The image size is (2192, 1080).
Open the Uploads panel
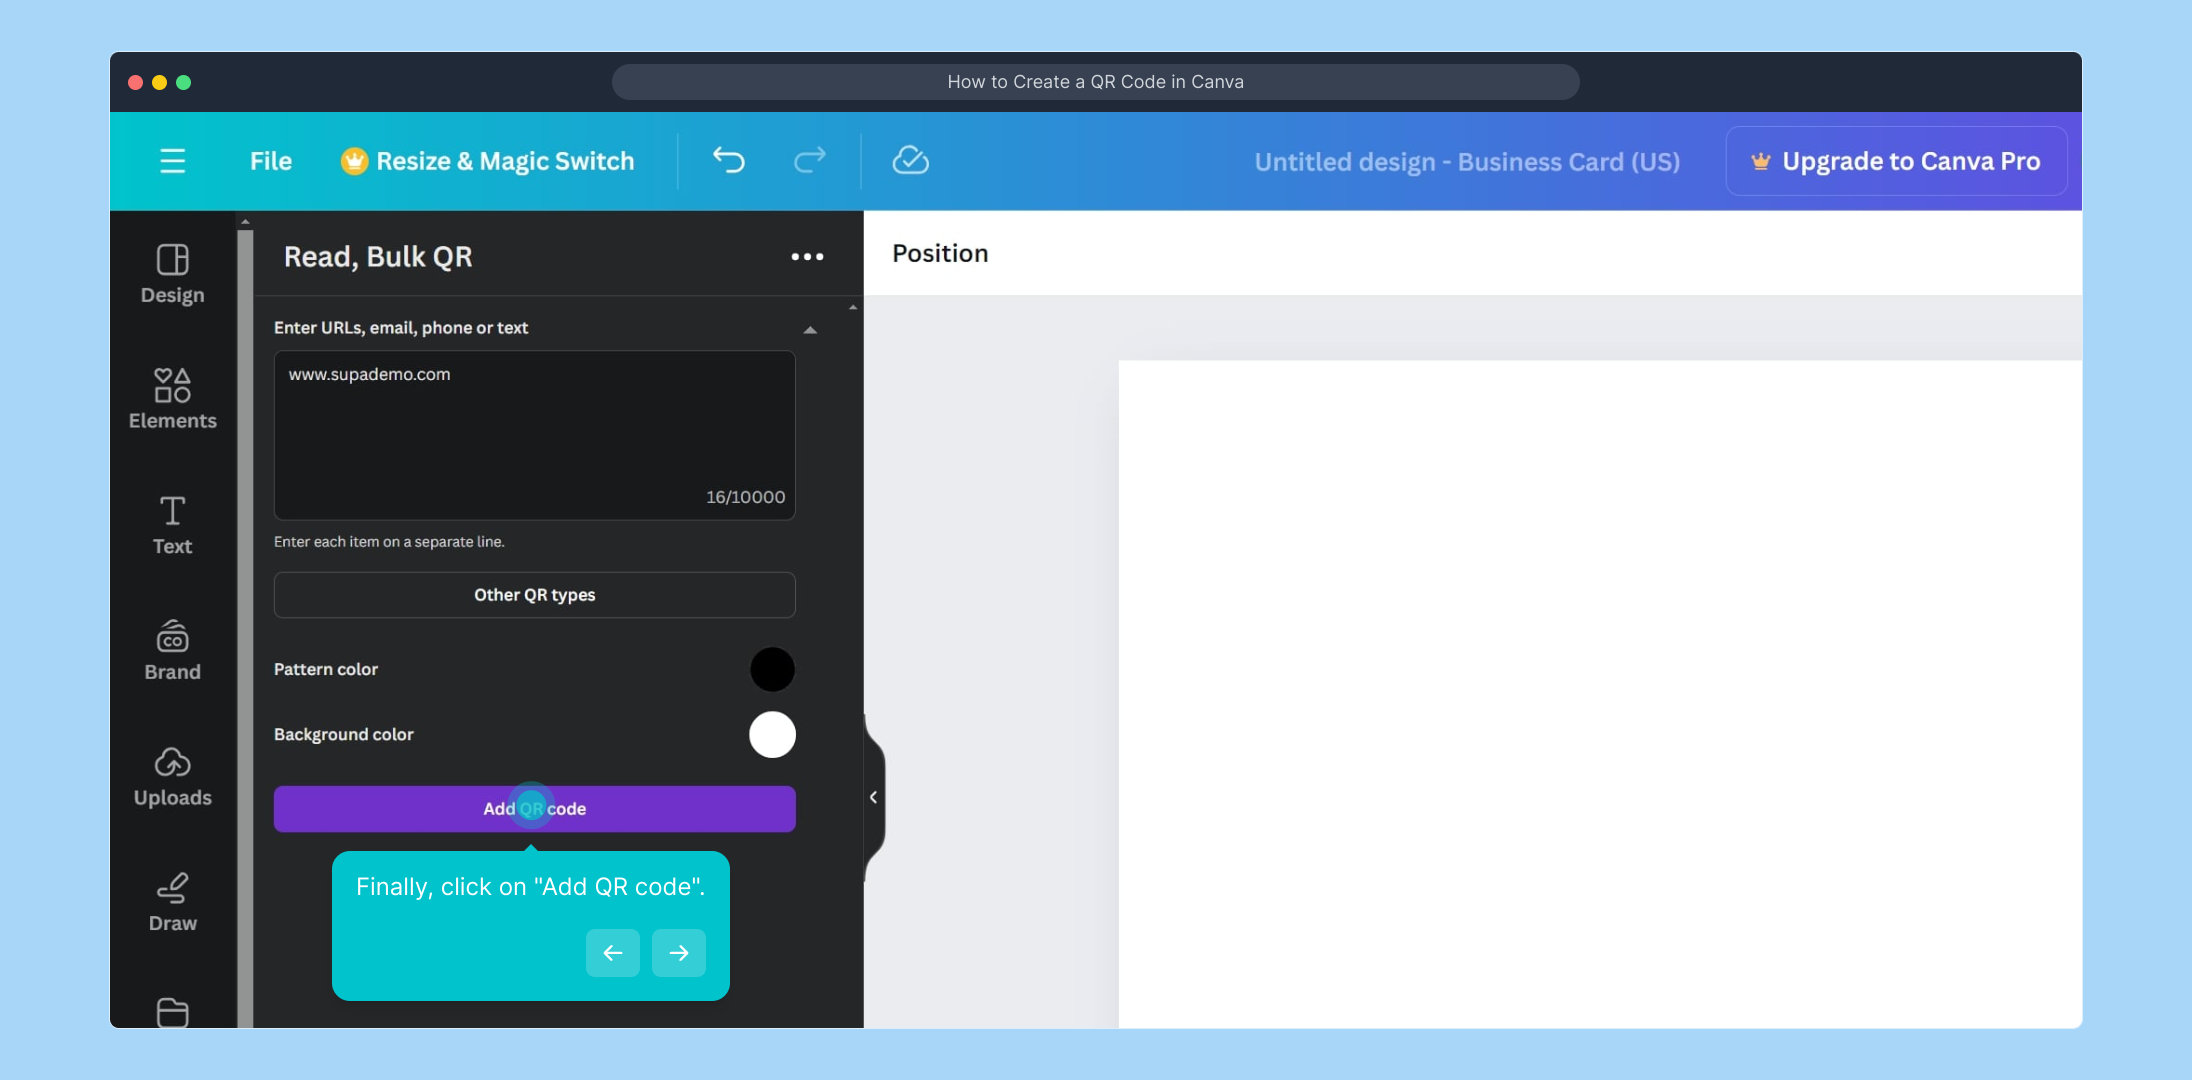click(x=172, y=775)
